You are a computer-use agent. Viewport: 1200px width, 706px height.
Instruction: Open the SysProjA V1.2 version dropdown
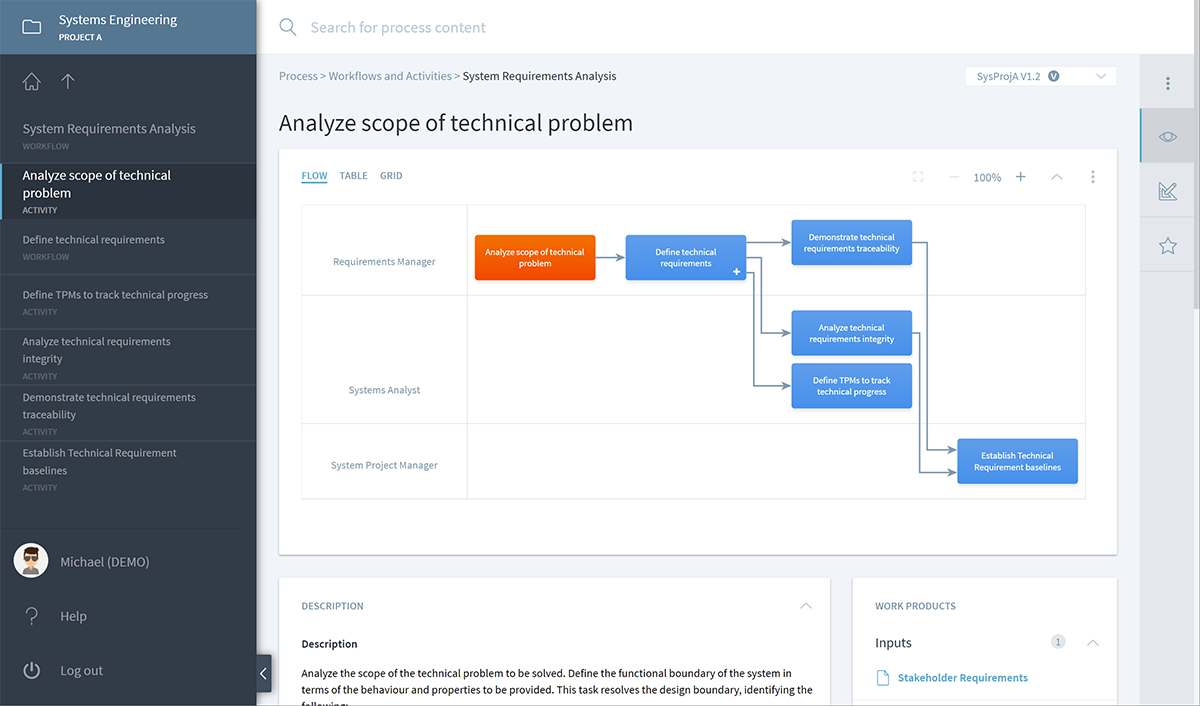click(x=1040, y=75)
